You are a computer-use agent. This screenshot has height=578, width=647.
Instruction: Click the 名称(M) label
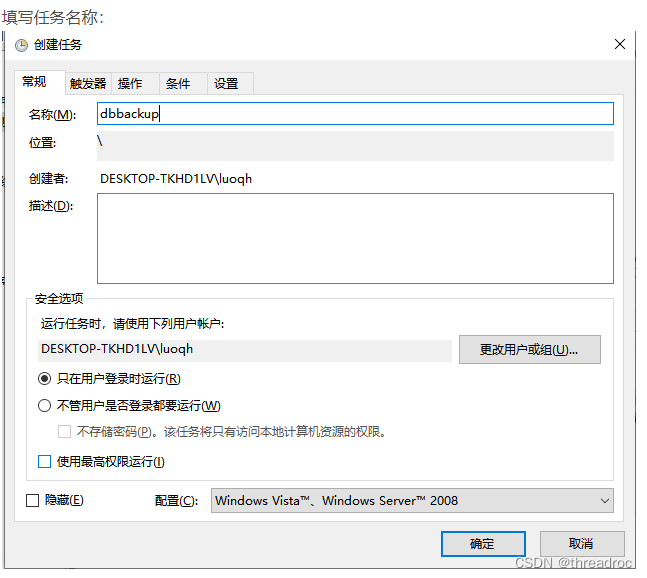coord(52,114)
